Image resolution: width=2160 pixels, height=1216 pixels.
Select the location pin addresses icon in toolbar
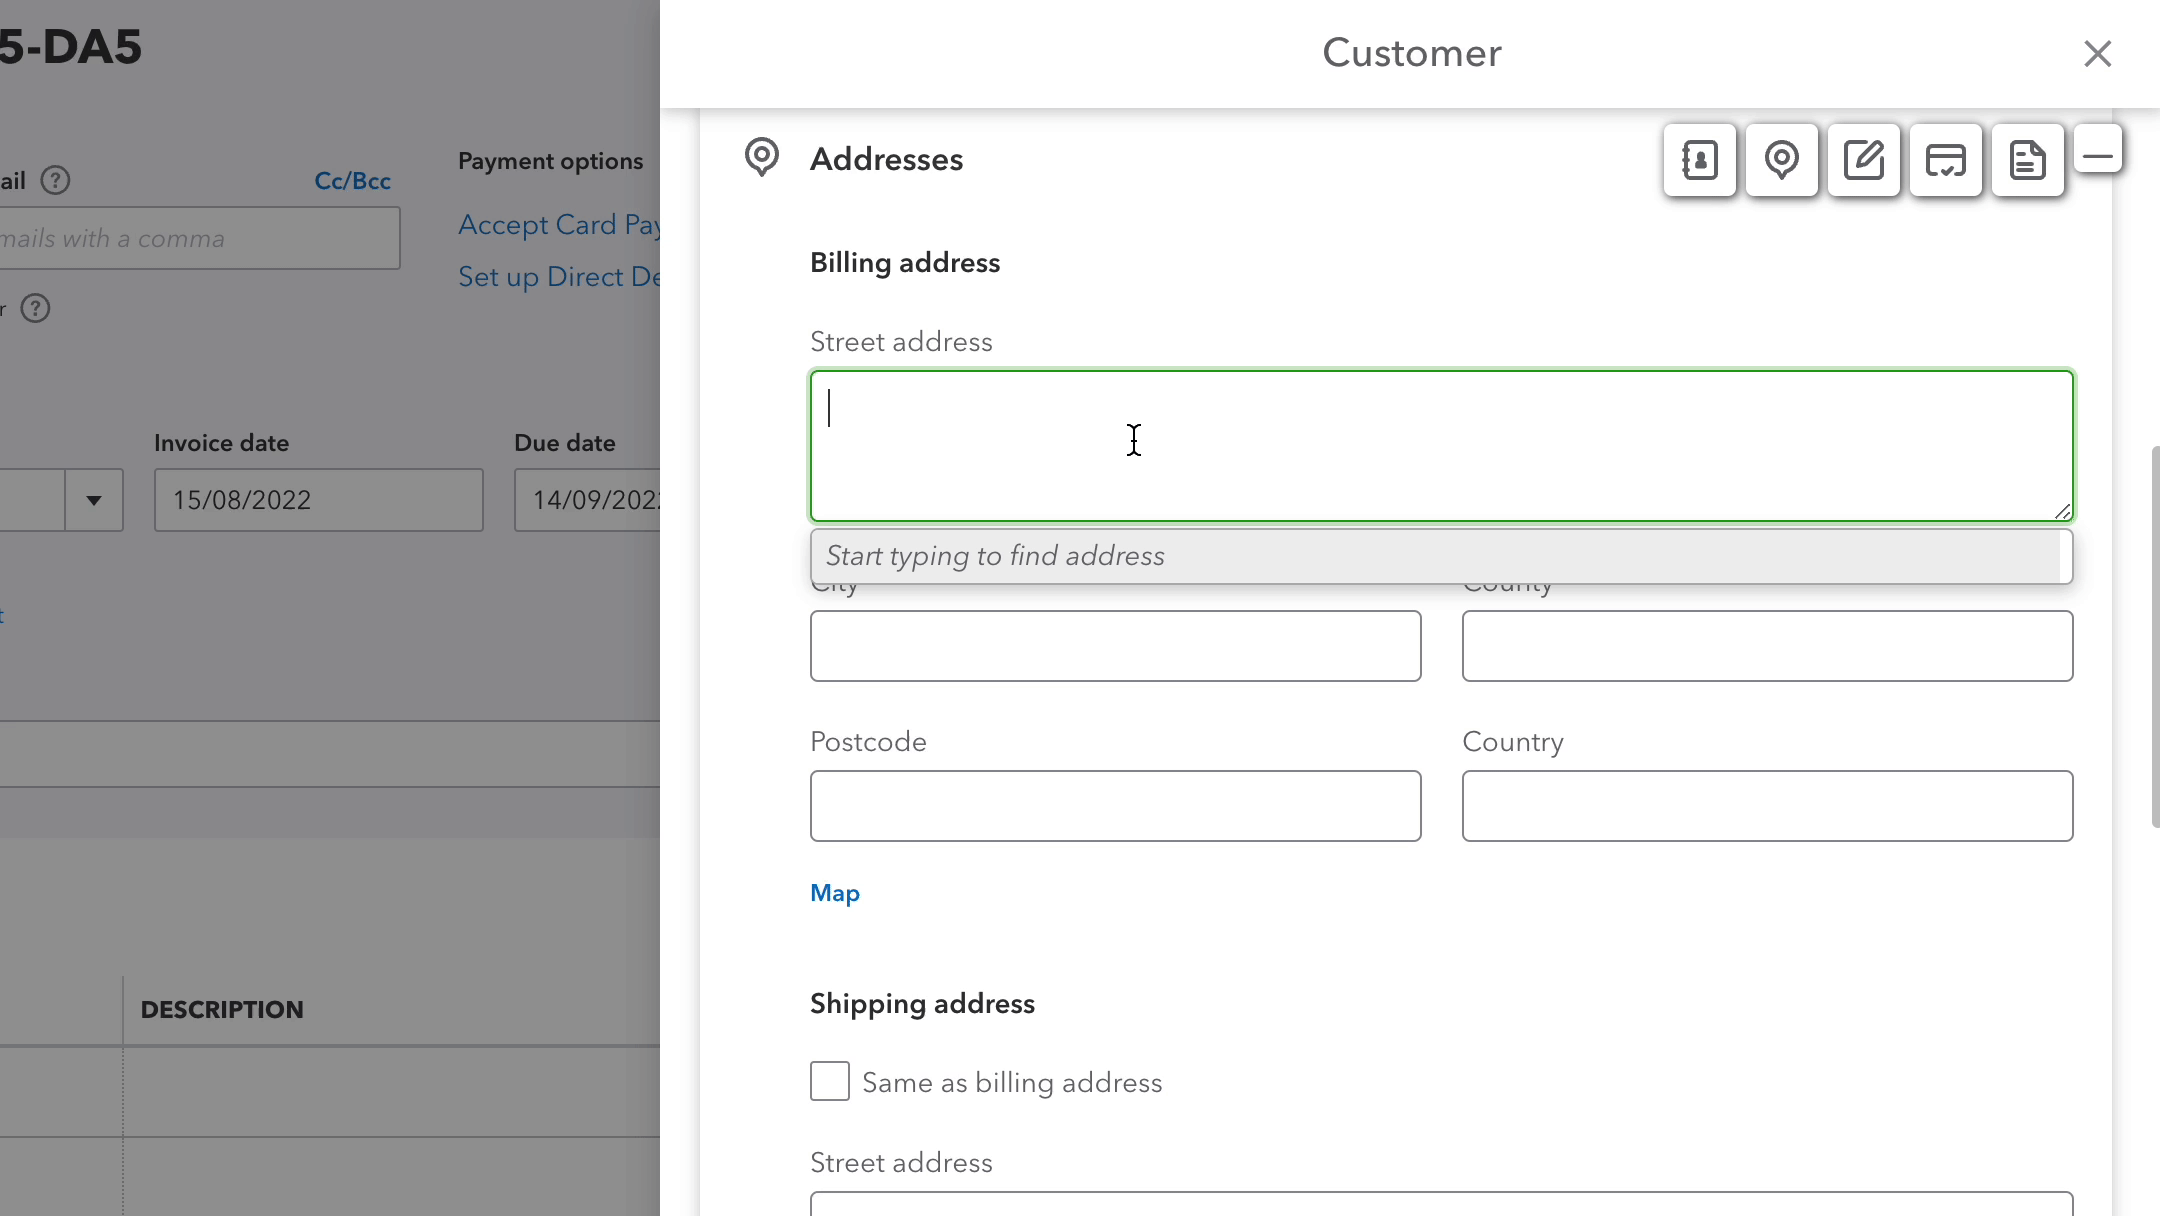tap(1782, 160)
